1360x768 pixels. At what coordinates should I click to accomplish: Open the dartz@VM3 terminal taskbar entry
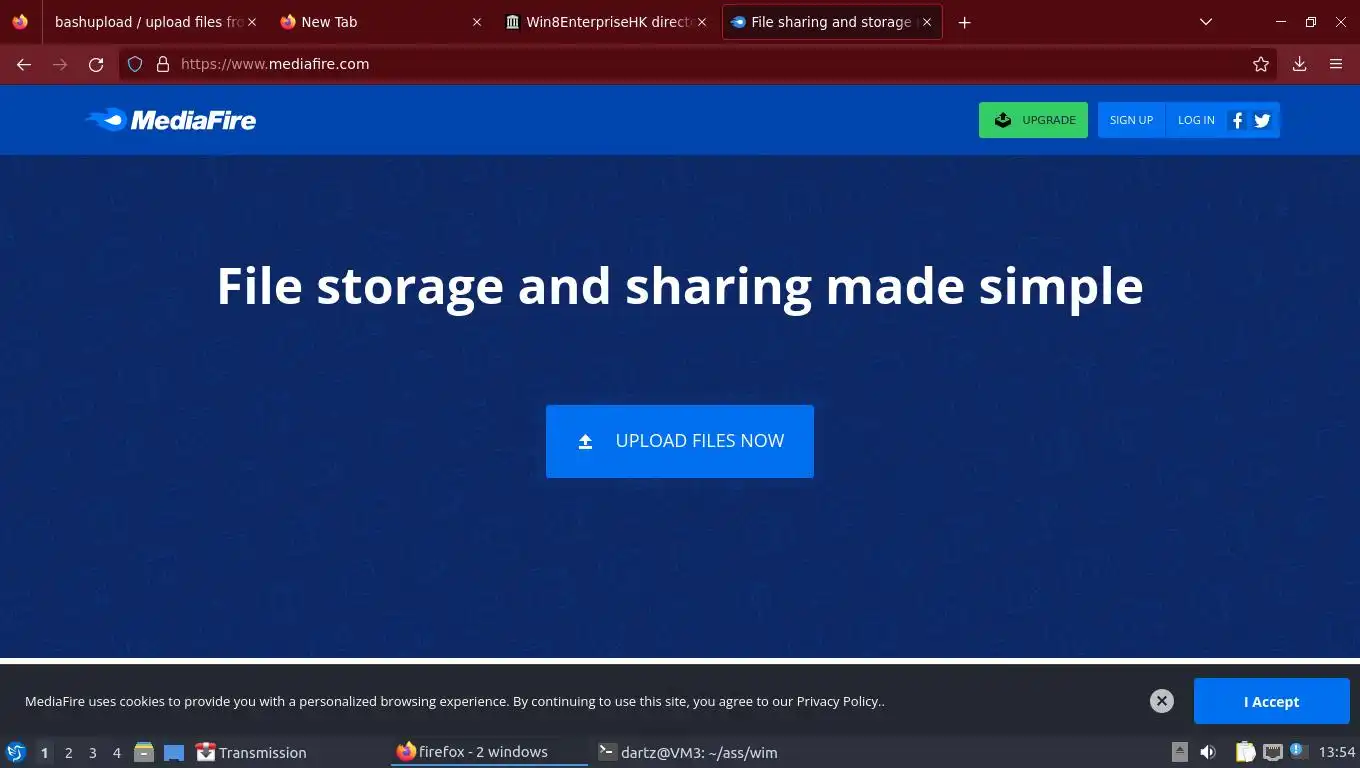click(x=687, y=752)
